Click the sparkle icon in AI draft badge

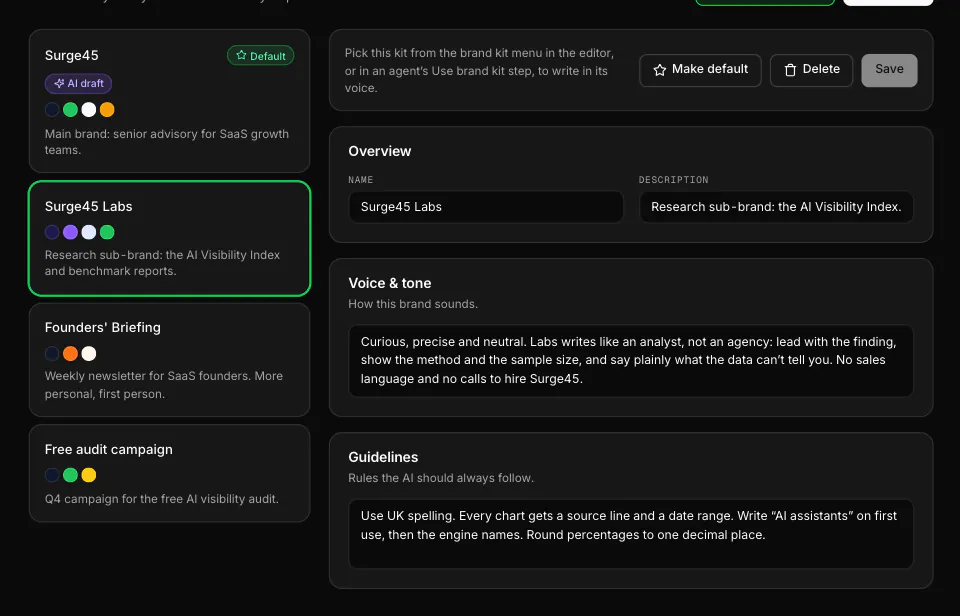pos(59,83)
